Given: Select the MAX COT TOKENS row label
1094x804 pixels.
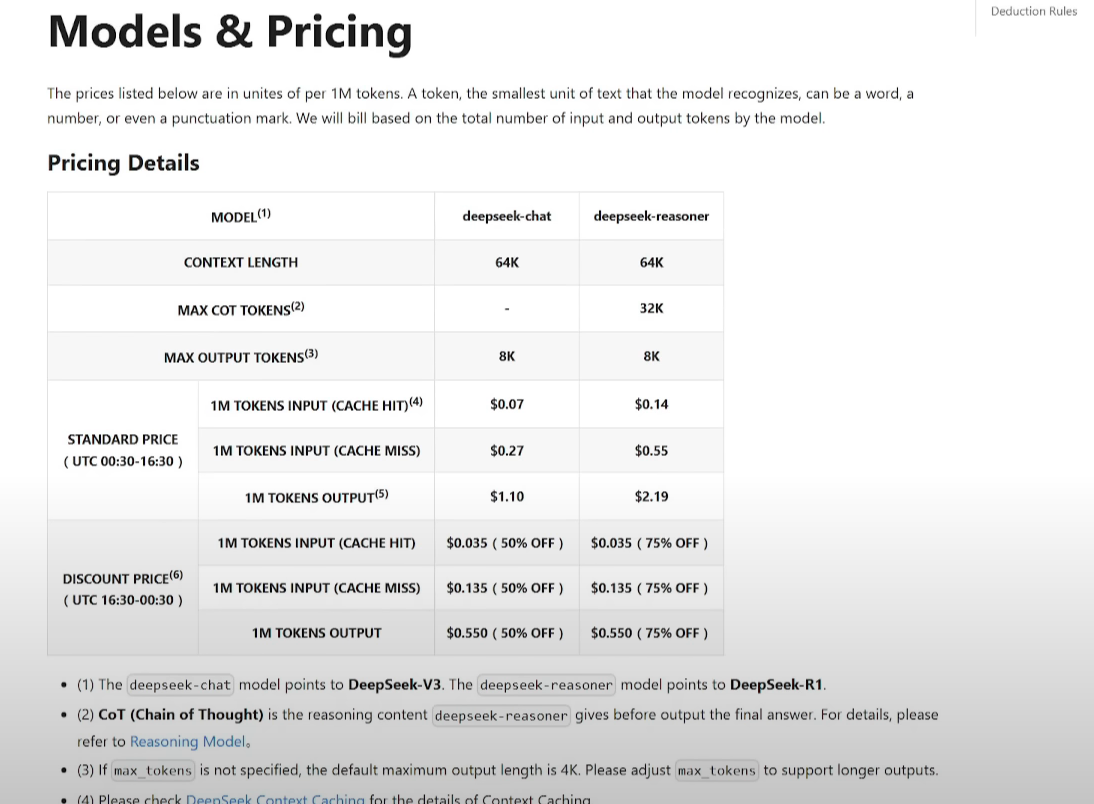Looking at the screenshot, I should (240, 310).
